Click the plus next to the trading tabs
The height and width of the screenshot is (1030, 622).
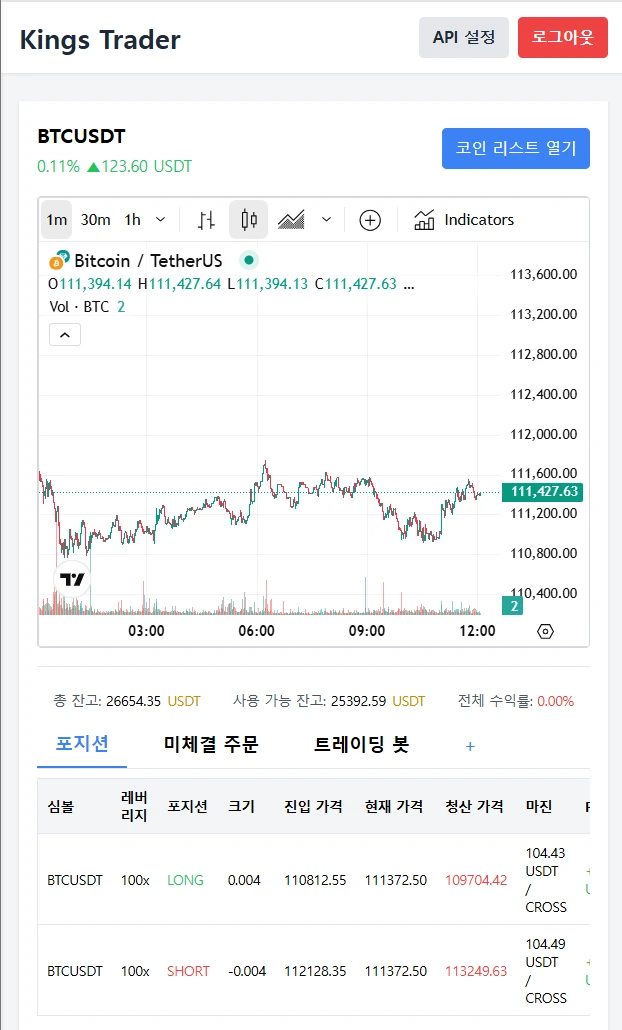tap(469, 746)
